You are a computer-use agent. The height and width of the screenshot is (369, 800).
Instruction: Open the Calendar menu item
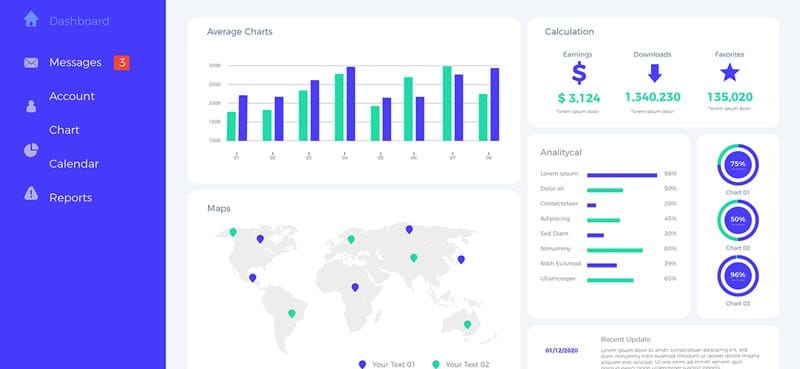[x=74, y=164]
